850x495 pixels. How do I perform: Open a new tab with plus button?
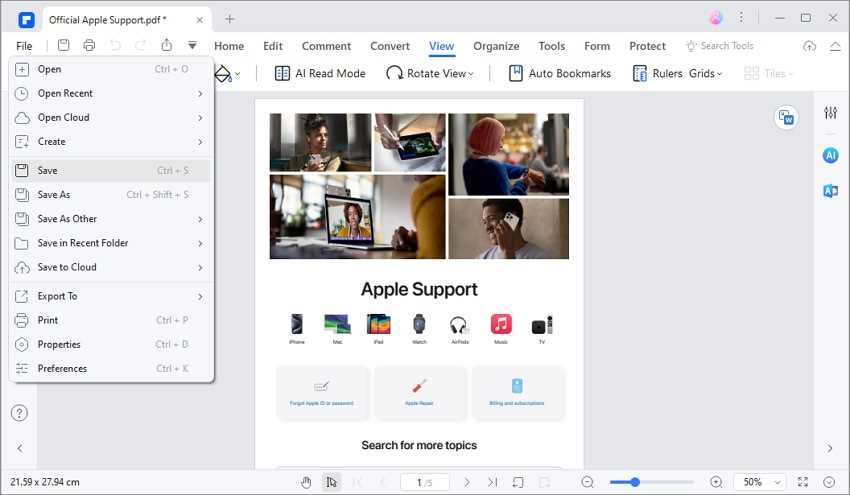point(230,20)
